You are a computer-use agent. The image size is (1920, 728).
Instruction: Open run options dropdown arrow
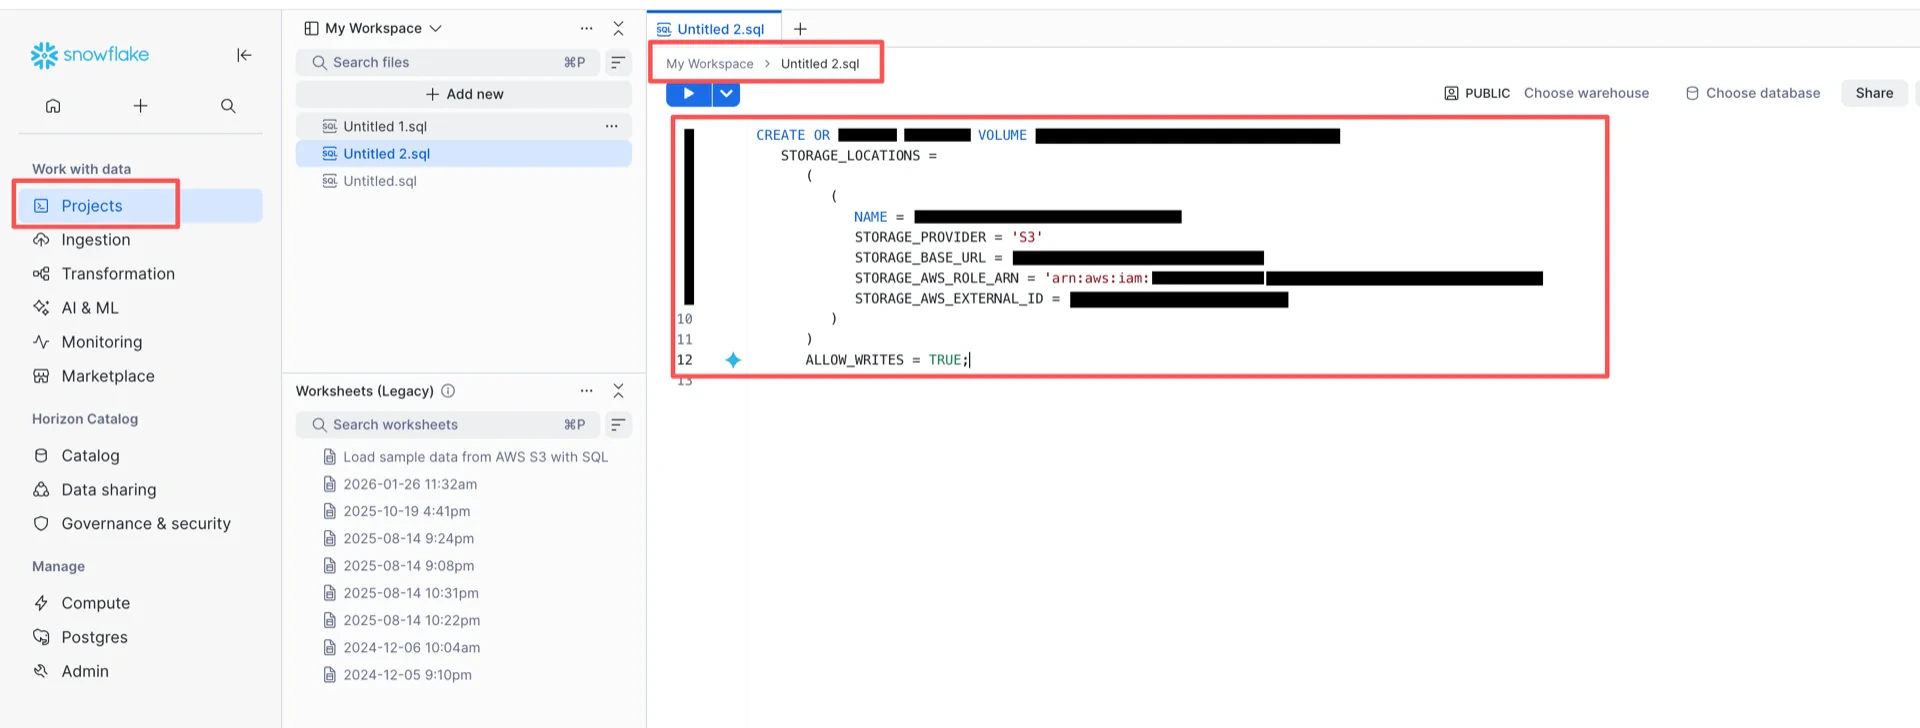(726, 94)
